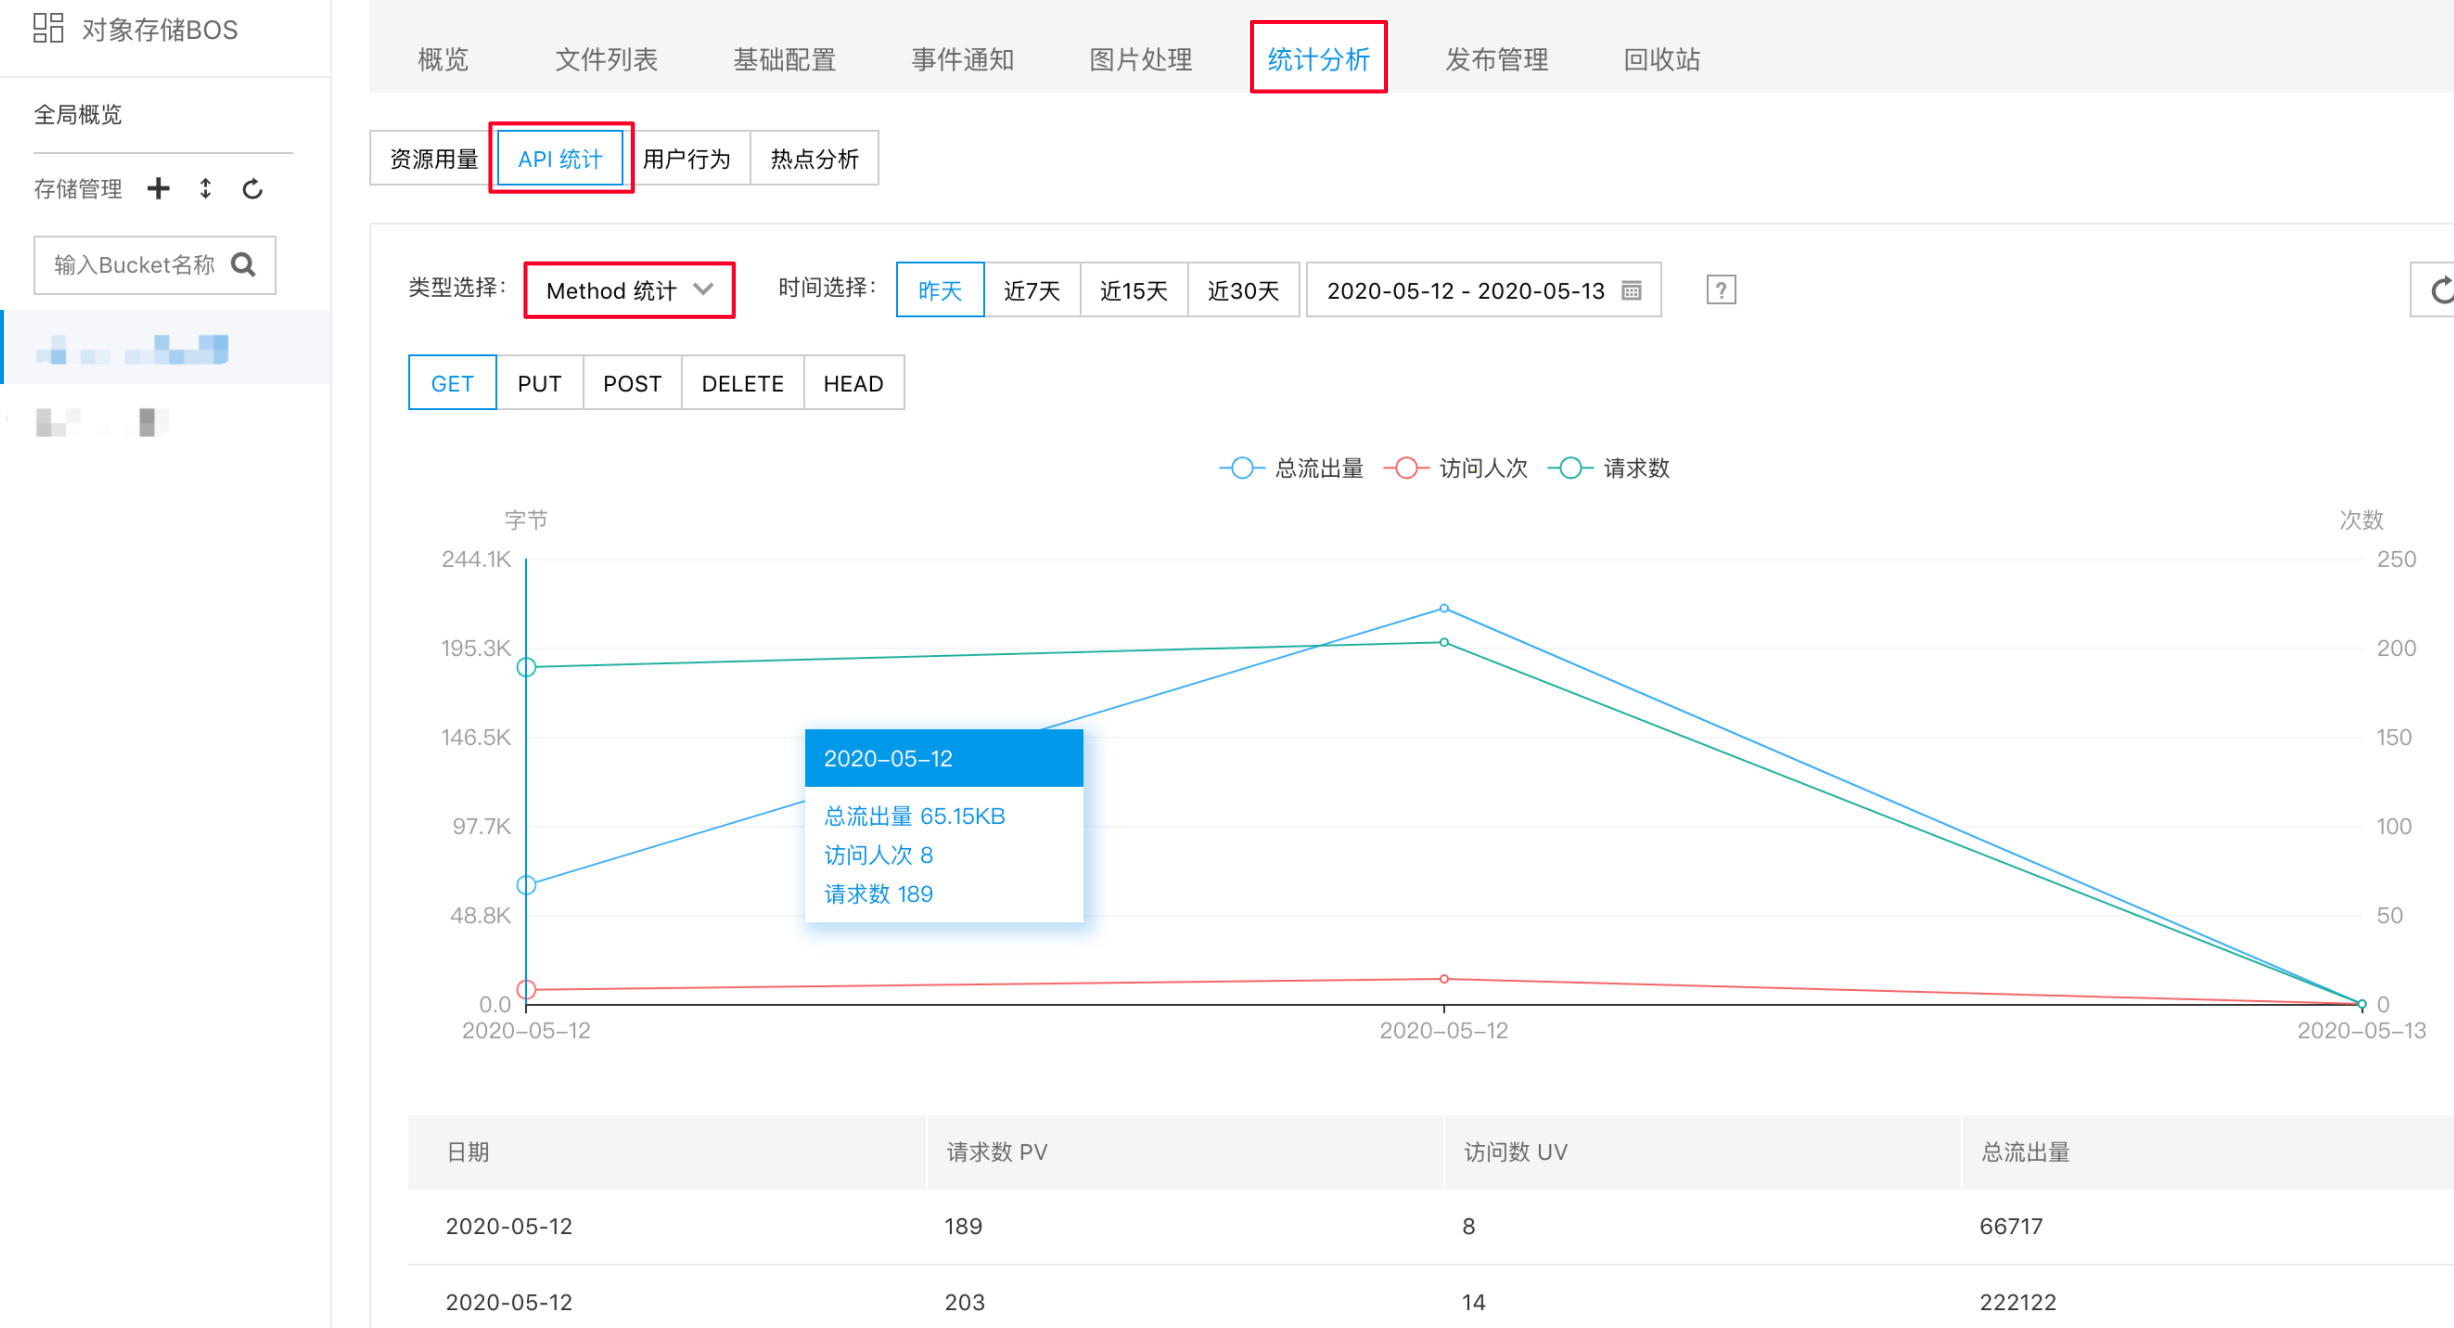
Task: Click the 输入Bucket名称 search field
Action: point(155,265)
